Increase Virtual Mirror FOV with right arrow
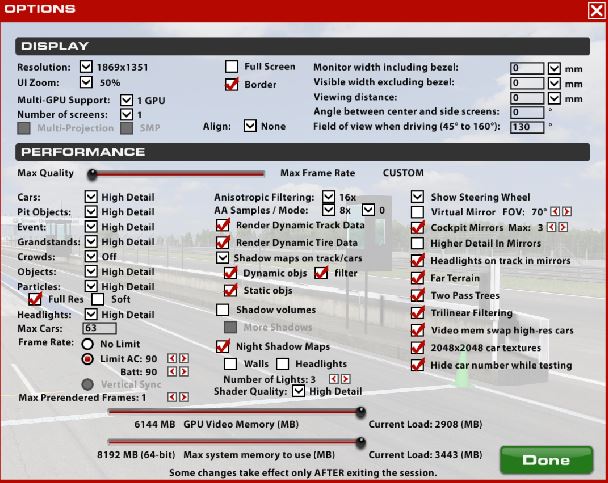The height and width of the screenshot is (483, 608). (x=568, y=213)
